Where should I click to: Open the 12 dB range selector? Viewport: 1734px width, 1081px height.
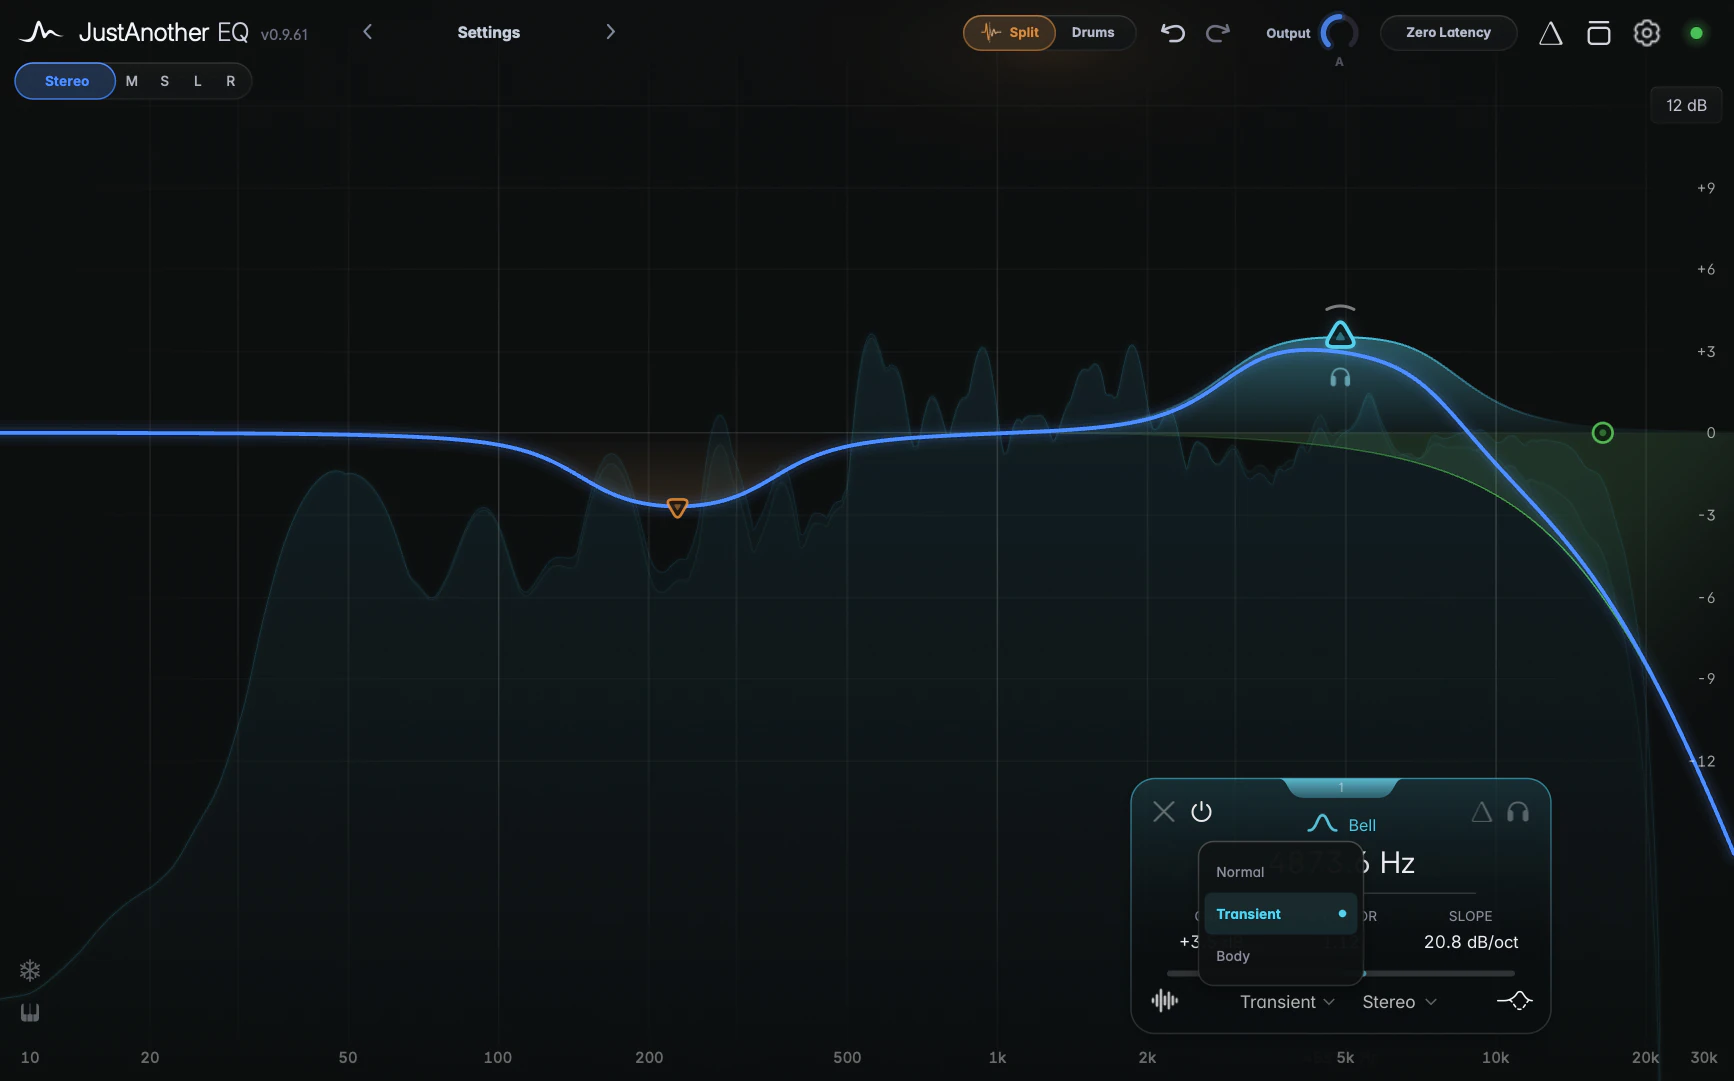point(1686,105)
